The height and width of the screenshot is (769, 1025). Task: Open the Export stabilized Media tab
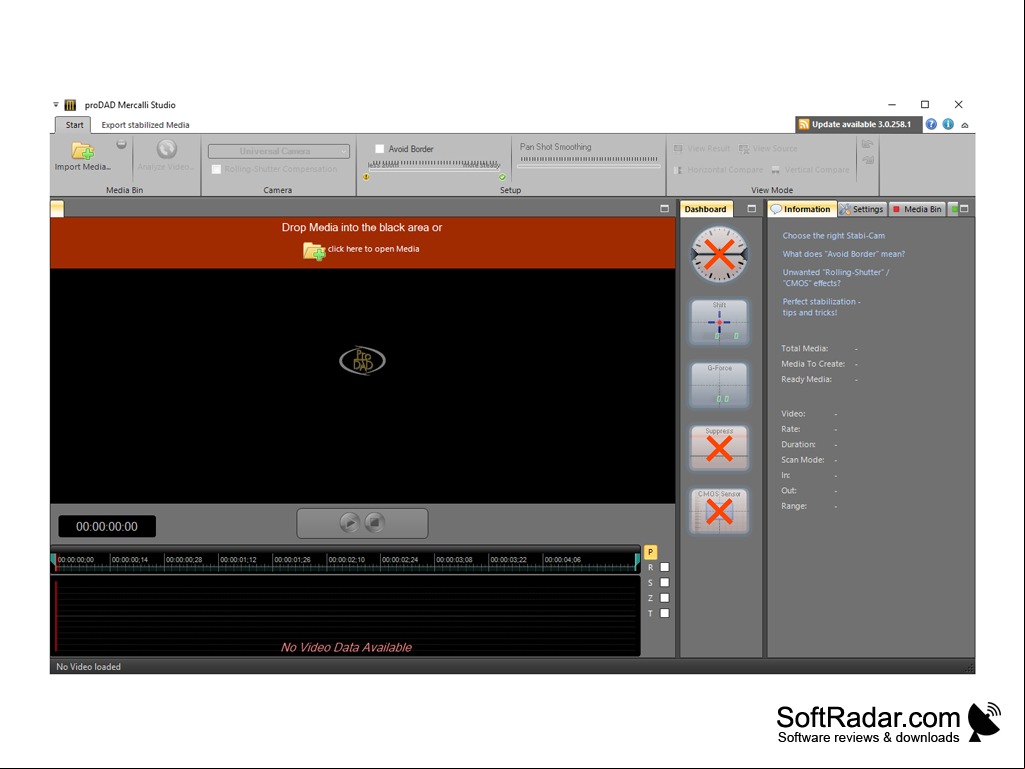pyautogui.click(x=145, y=125)
